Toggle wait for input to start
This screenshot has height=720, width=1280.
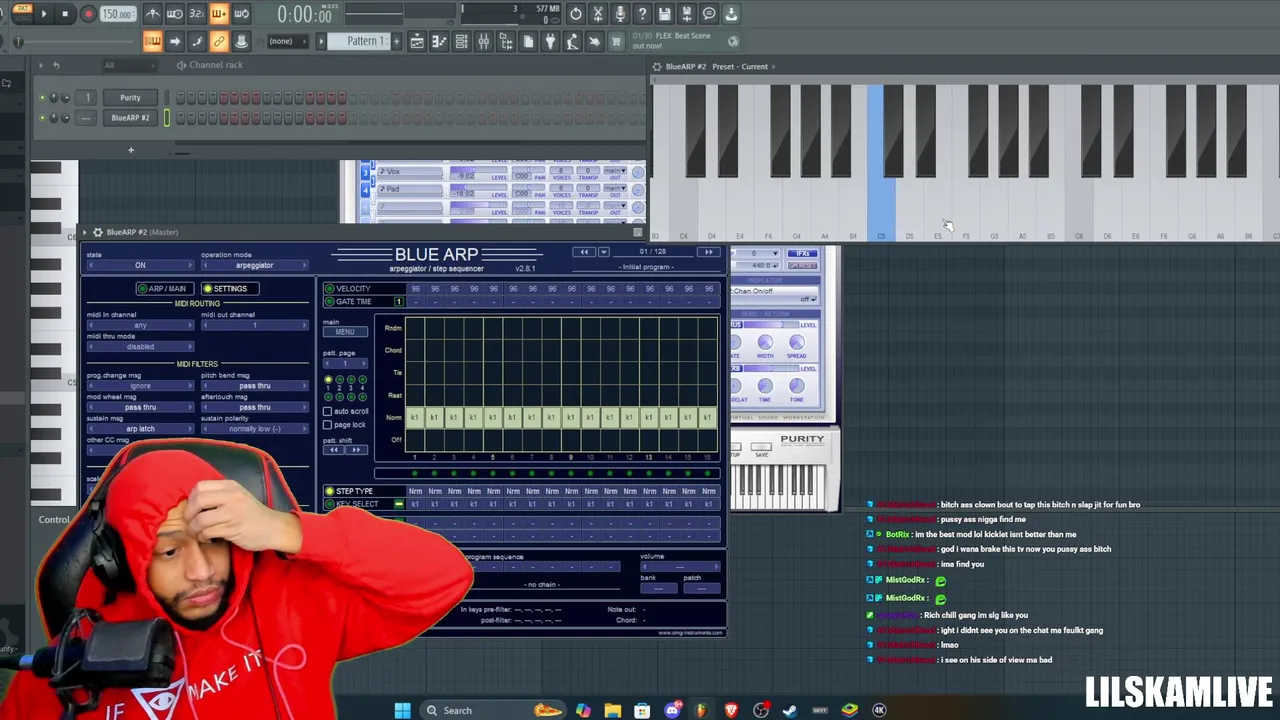click(x=175, y=14)
